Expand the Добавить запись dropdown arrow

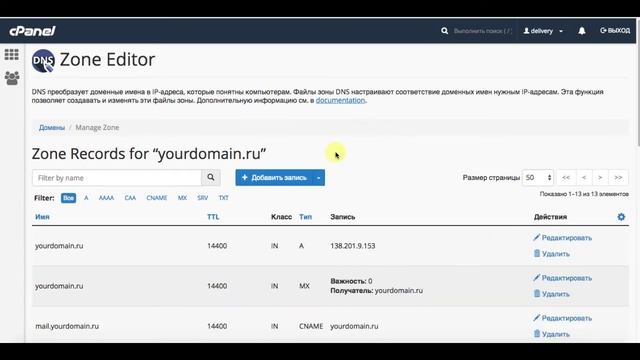tap(318, 178)
